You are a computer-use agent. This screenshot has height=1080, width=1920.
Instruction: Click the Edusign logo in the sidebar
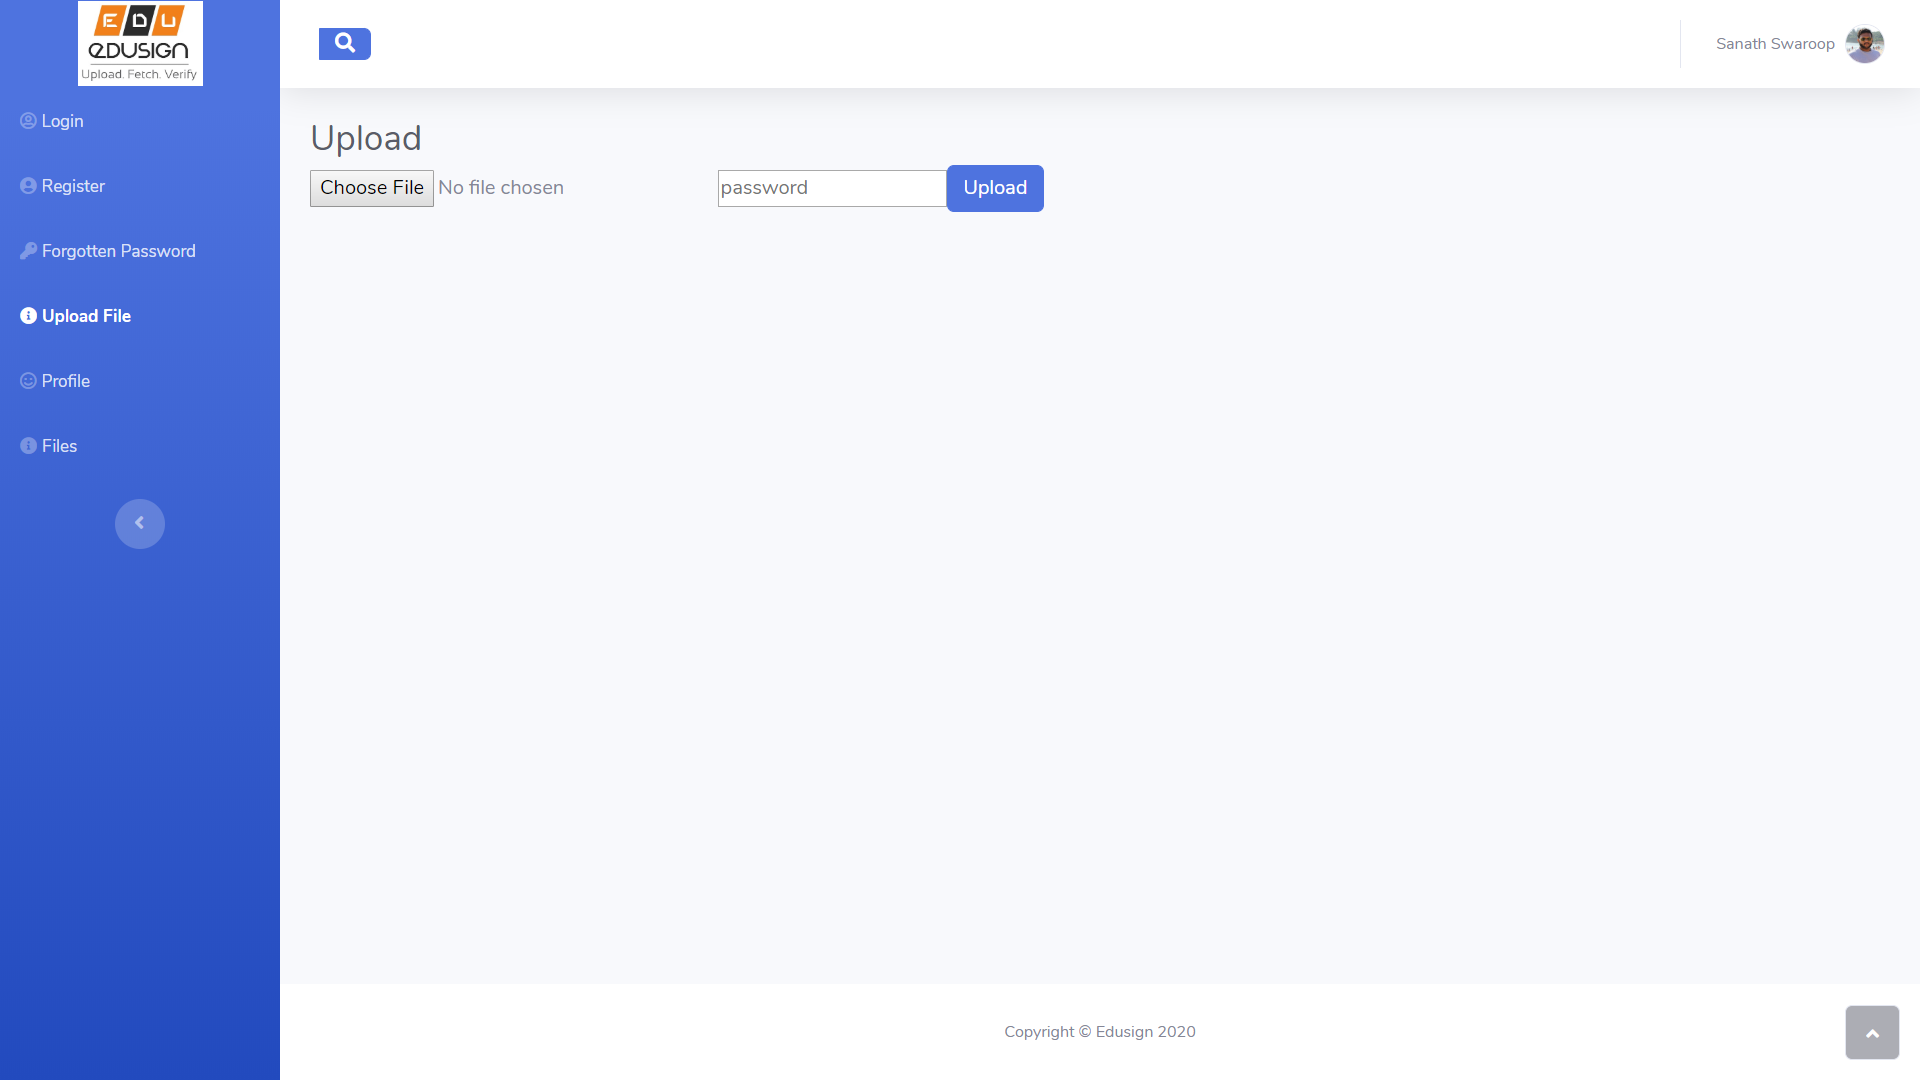pos(140,43)
